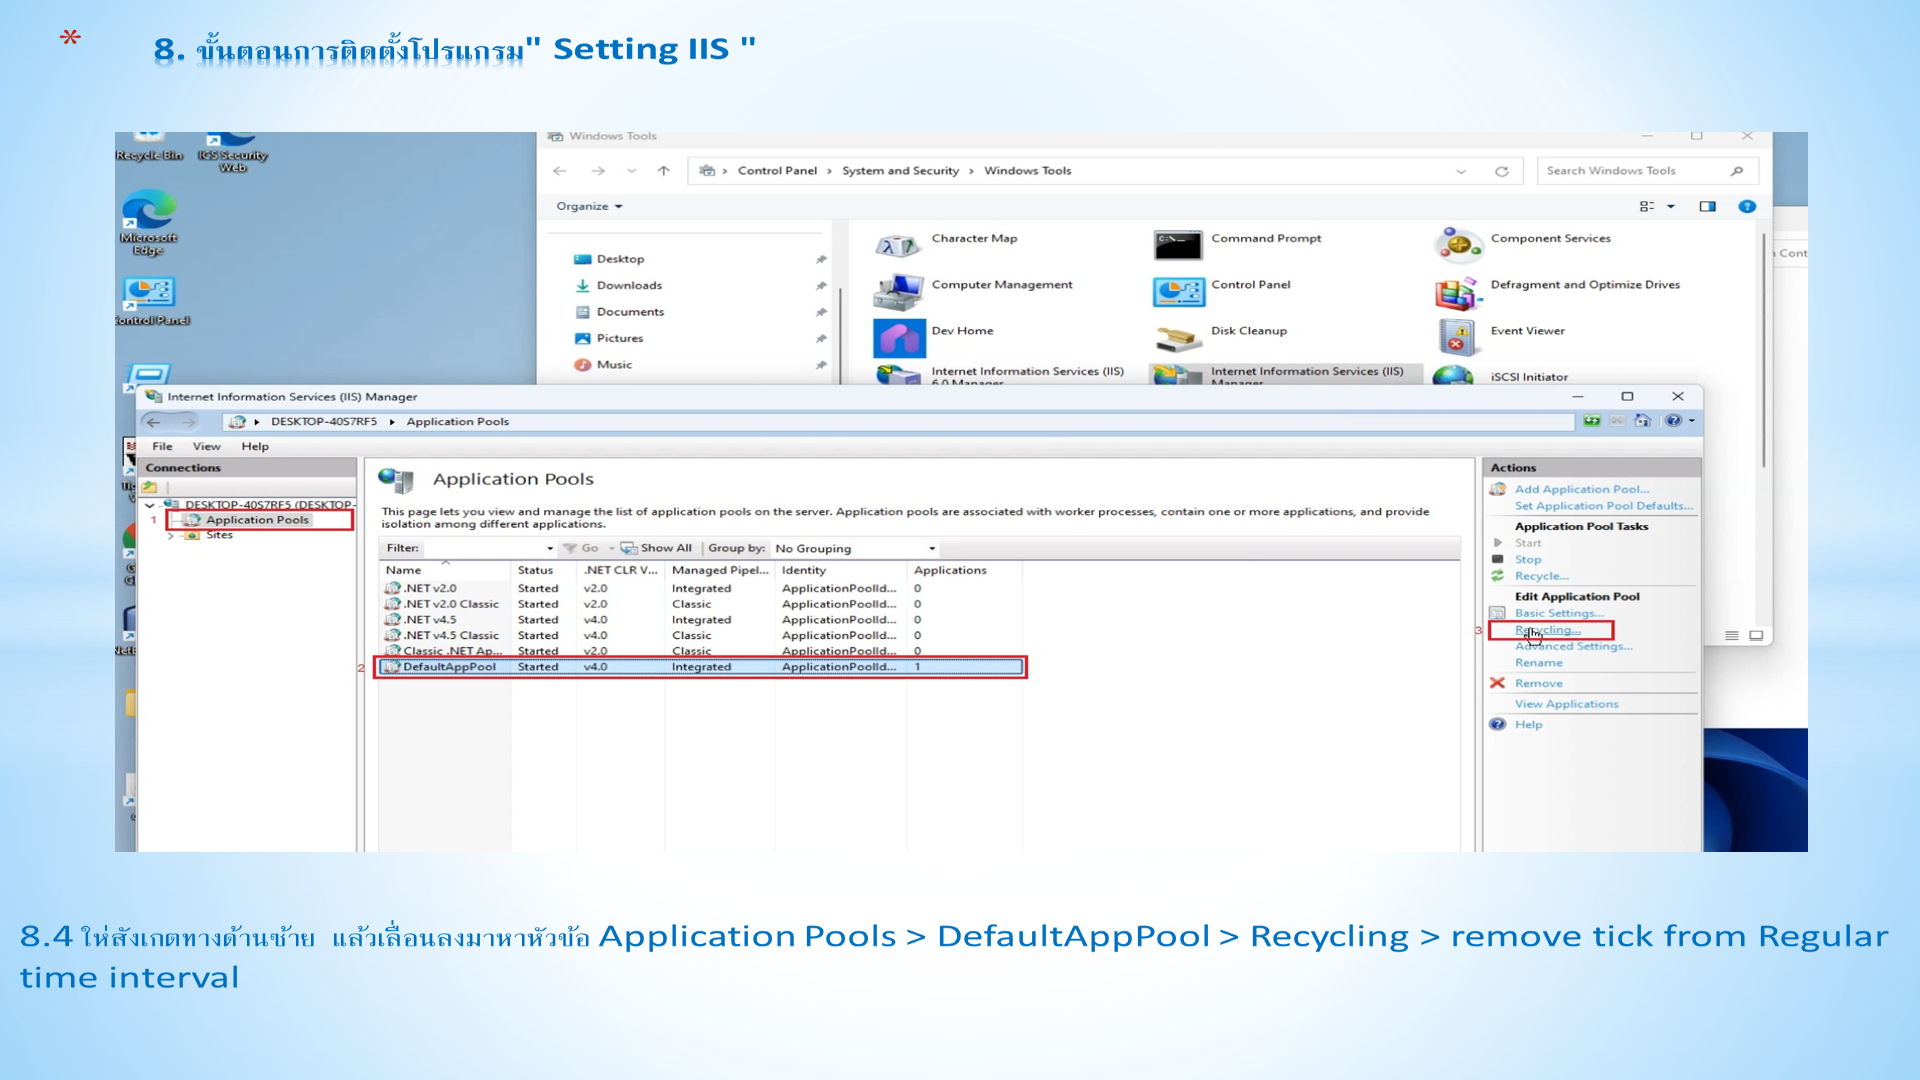Image resolution: width=1920 pixels, height=1080 pixels.
Task: Click Add Application Pool link
Action: point(1581,489)
